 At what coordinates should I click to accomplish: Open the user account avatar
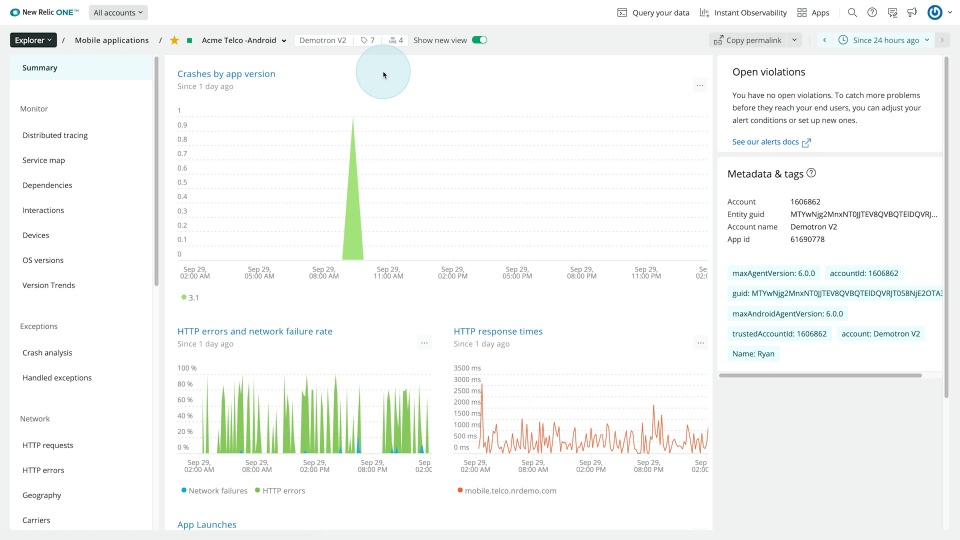(x=934, y=12)
